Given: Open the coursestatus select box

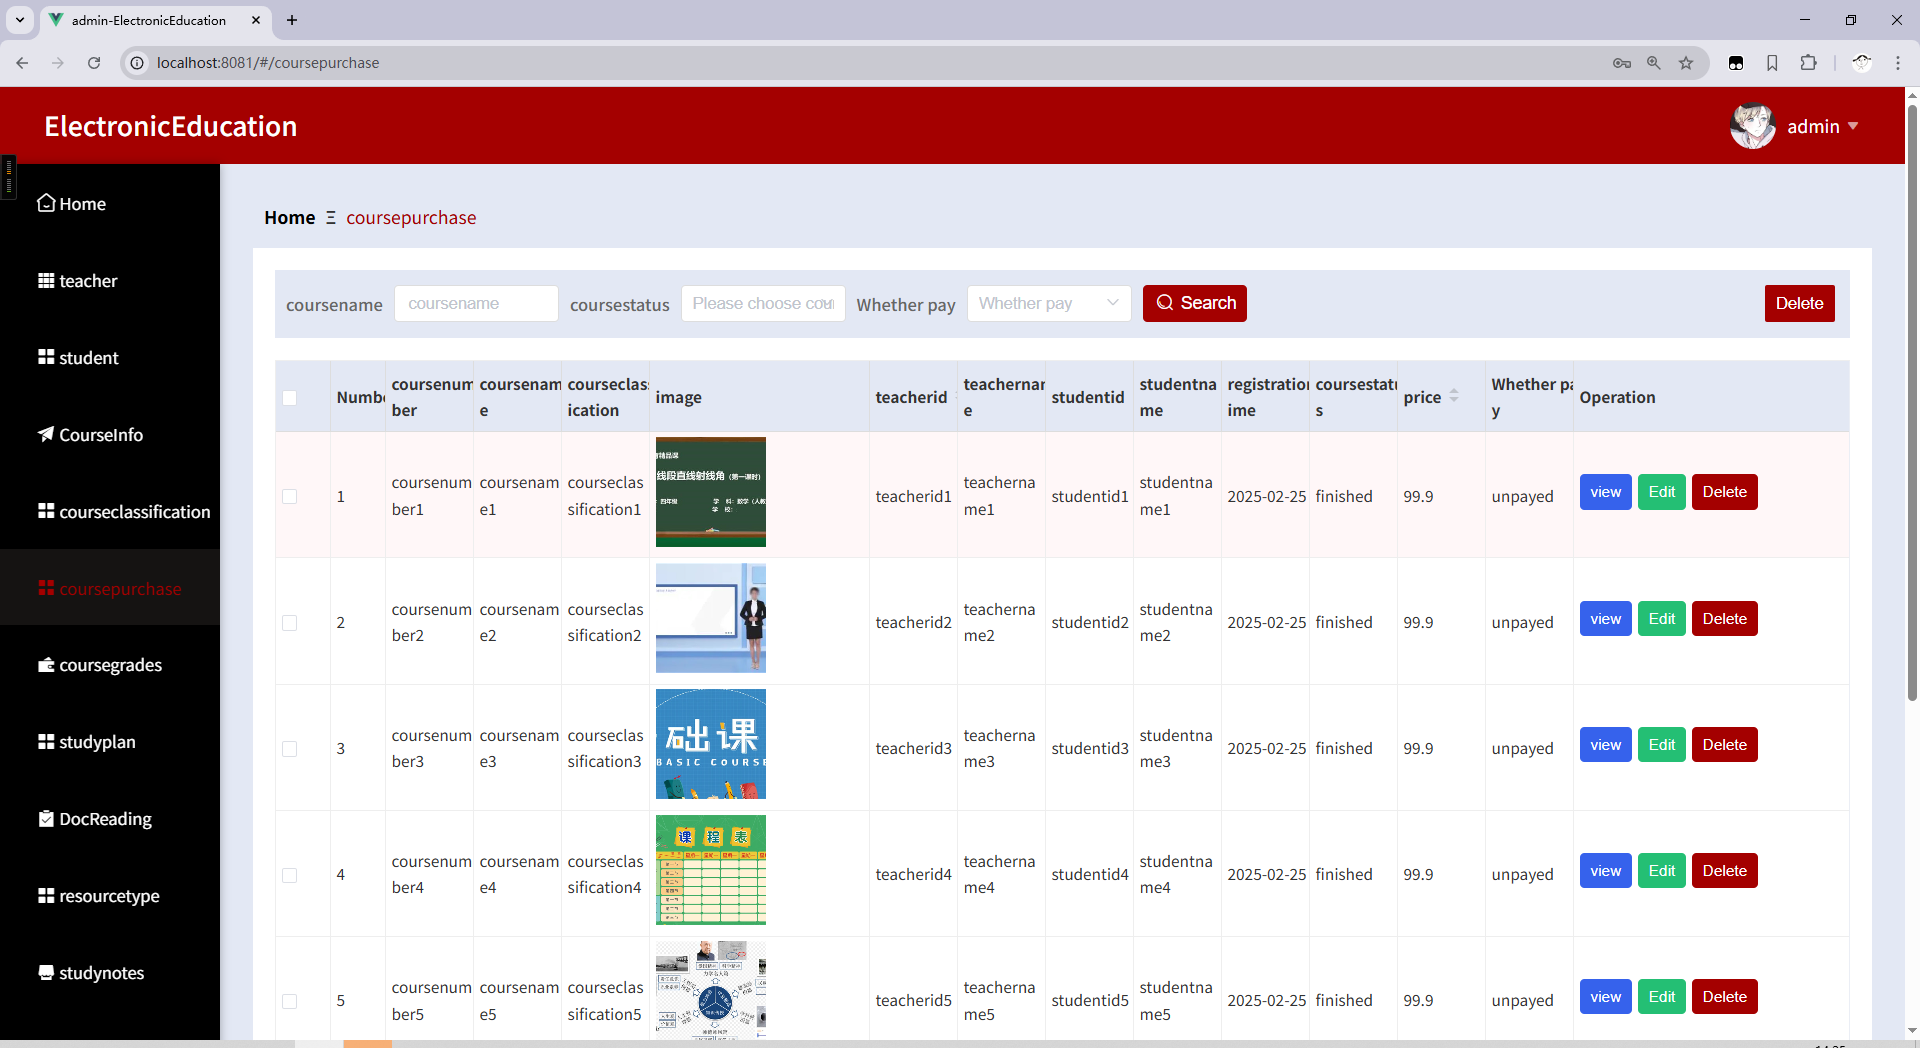Looking at the screenshot, I should tap(763, 303).
